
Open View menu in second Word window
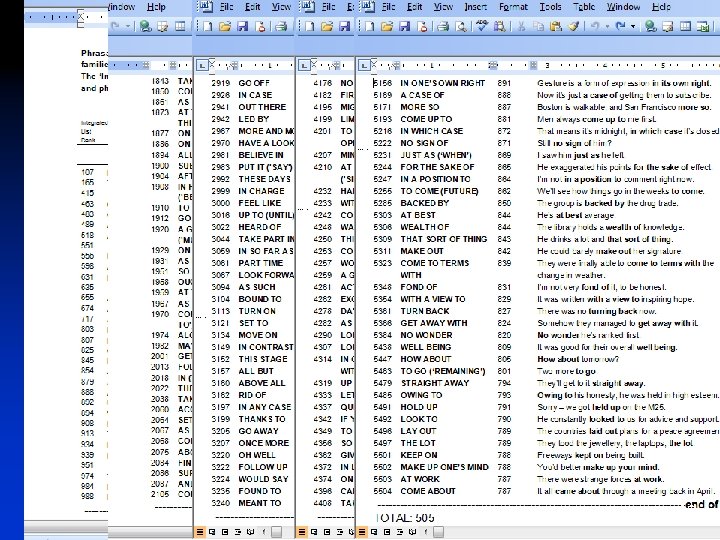coord(281,7)
